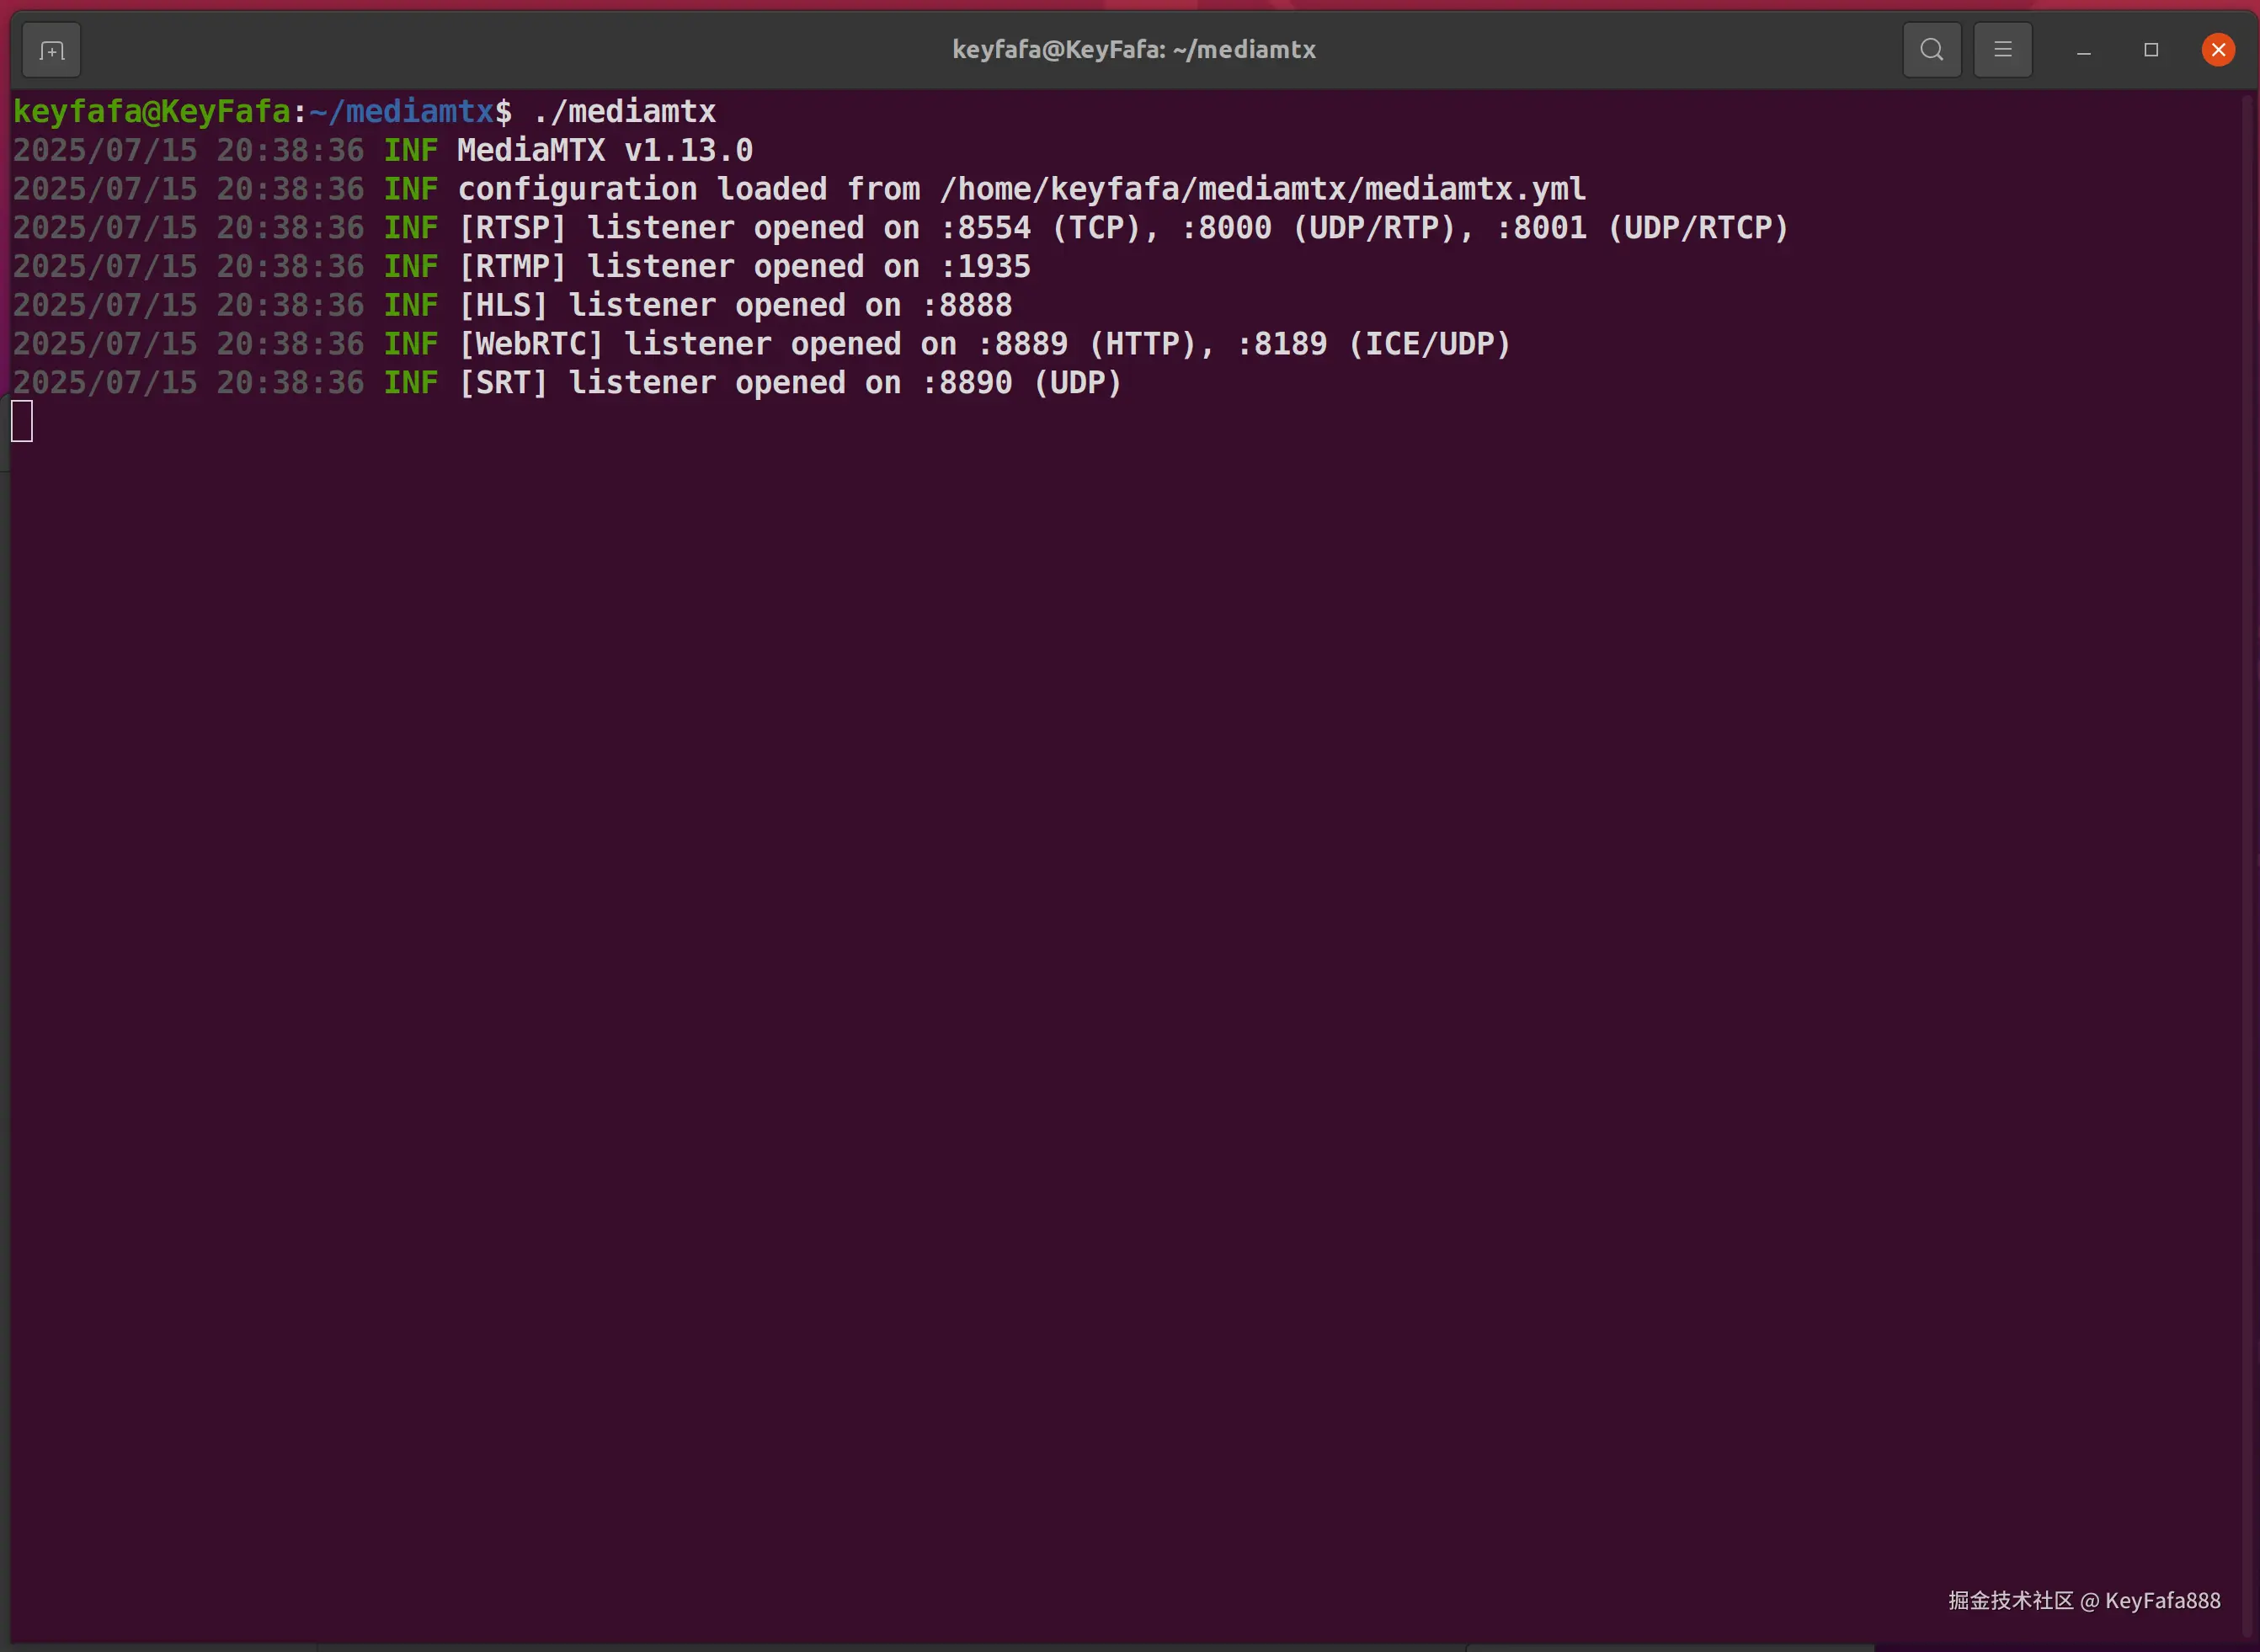This screenshot has width=2260, height=1652.
Task: Click the typed ./mediamtx command
Action: [x=624, y=112]
